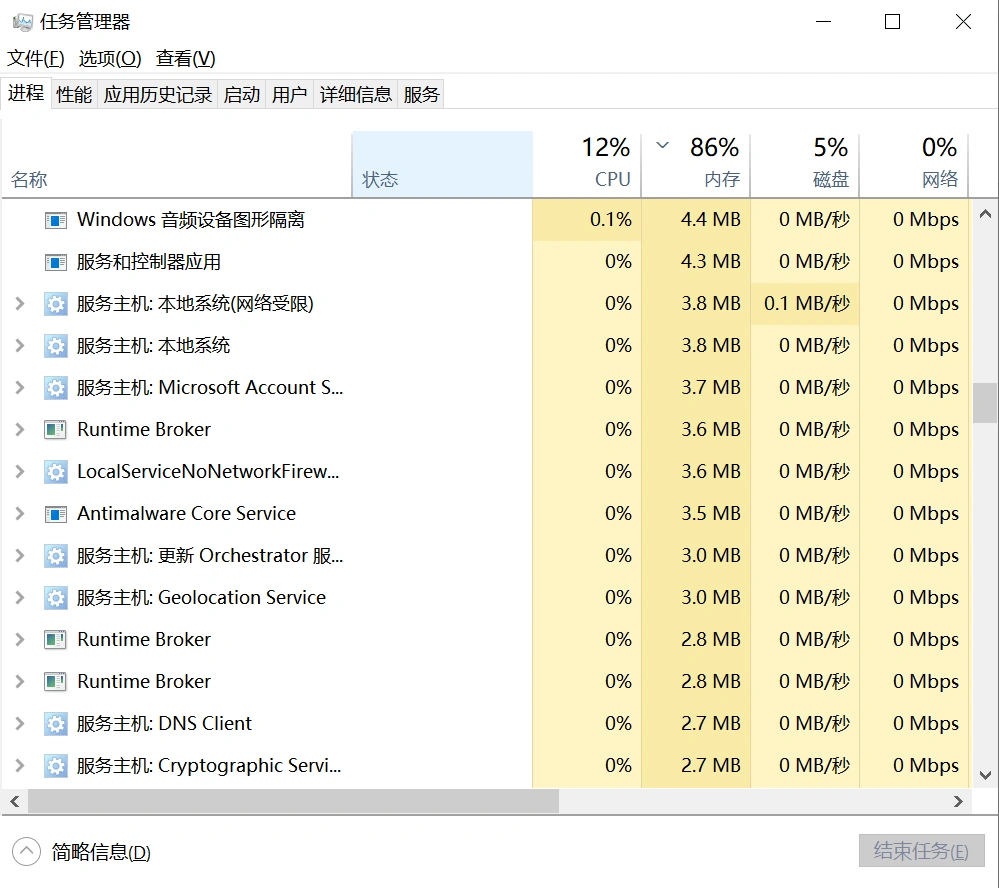
Task: Open the 选项 menu
Action: click(x=110, y=58)
